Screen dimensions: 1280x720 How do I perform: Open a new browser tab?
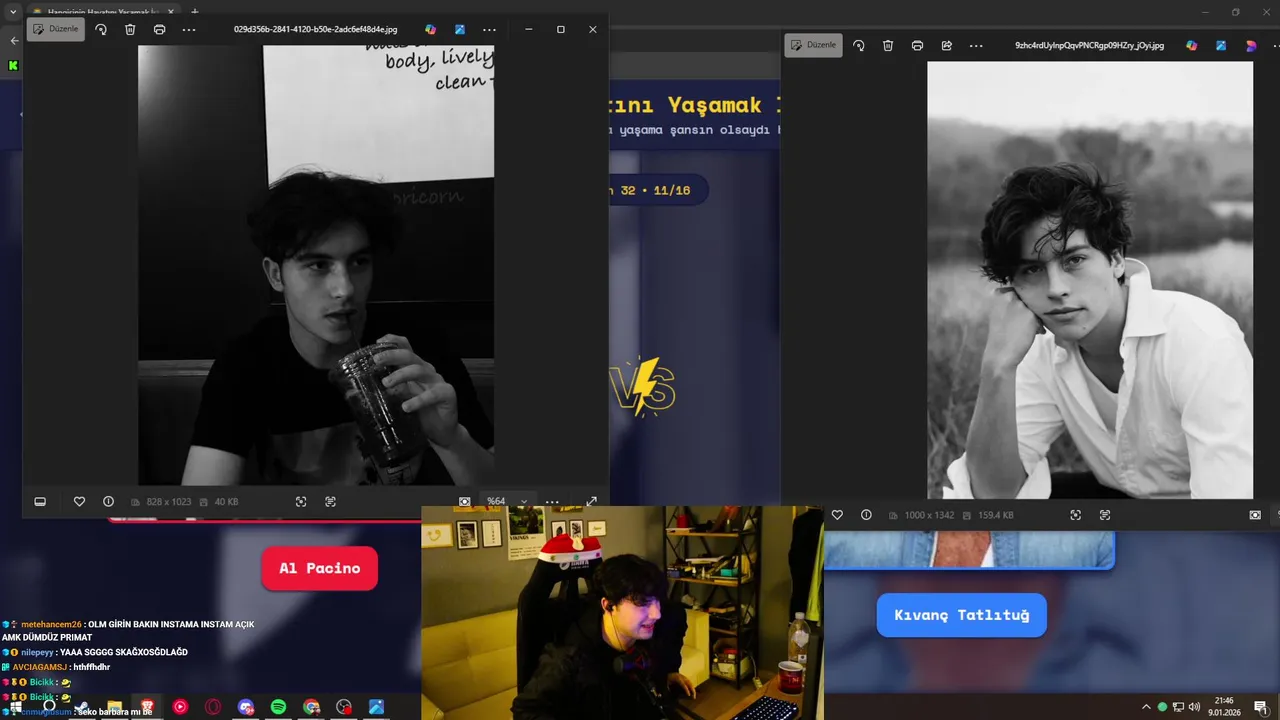195,12
